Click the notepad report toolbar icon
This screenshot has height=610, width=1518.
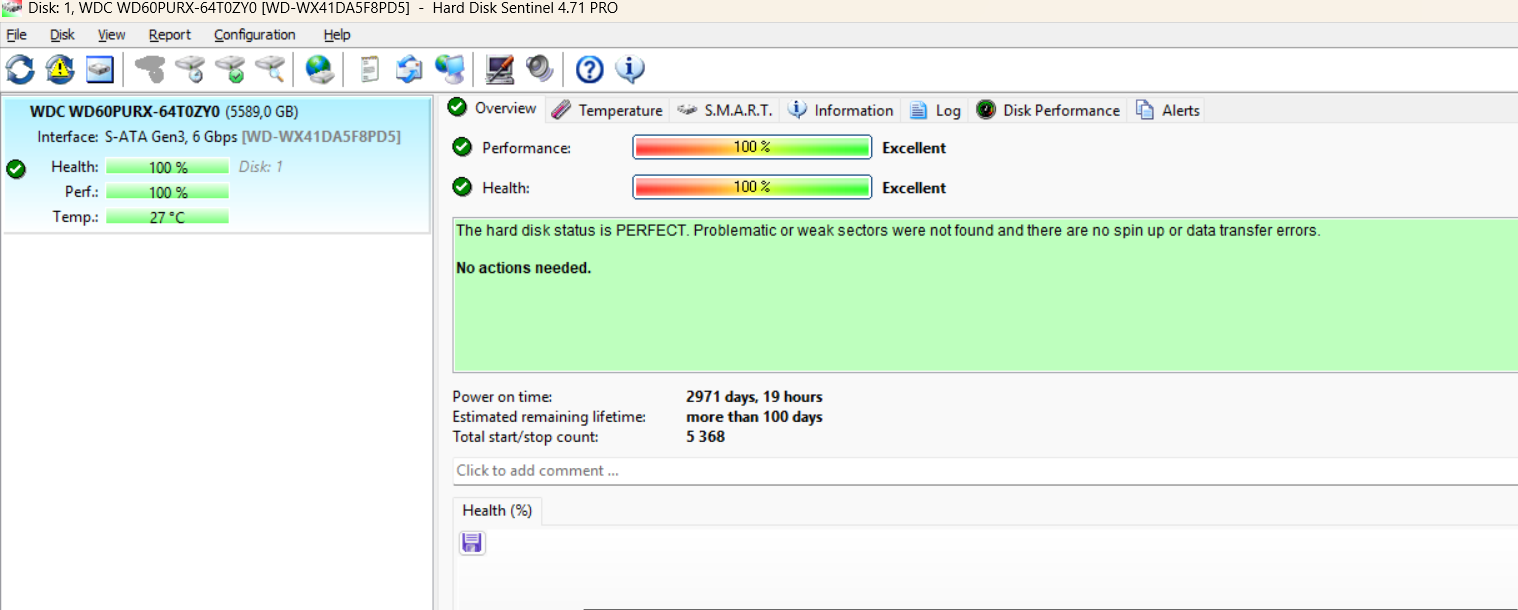click(370, 69)
